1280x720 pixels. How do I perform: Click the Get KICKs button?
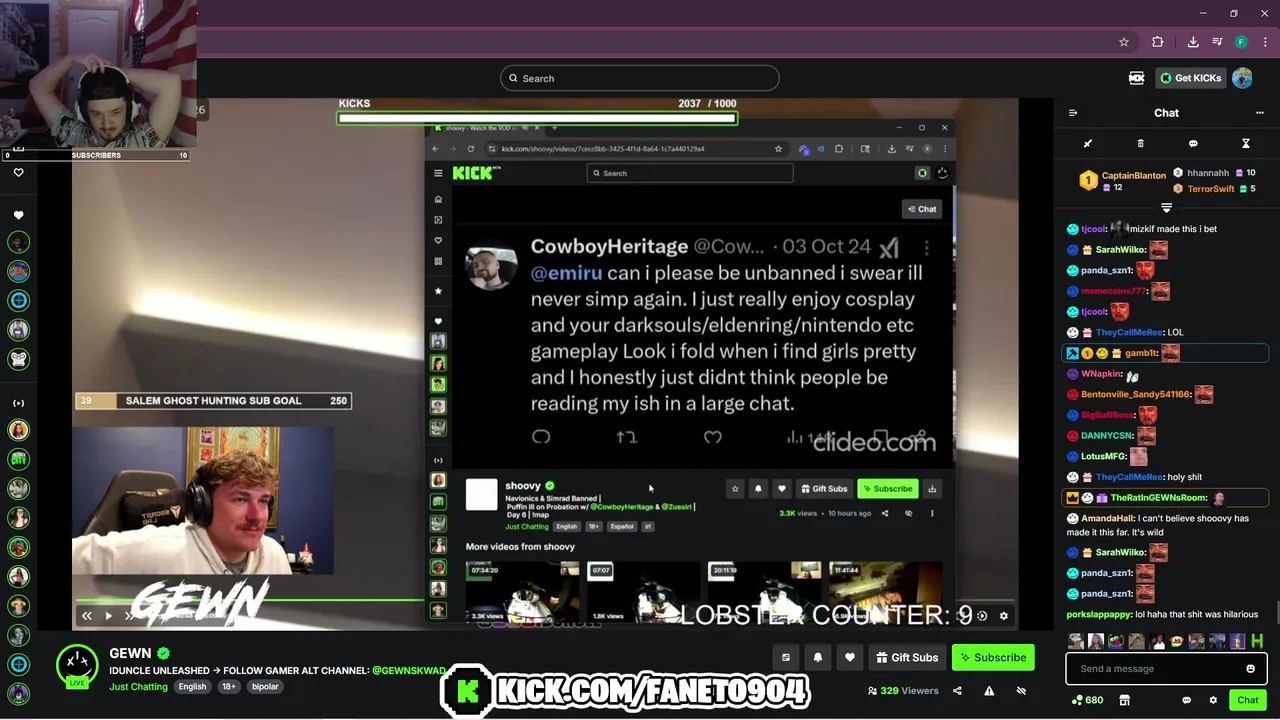pyautogui.click(x=1190, y=78)
